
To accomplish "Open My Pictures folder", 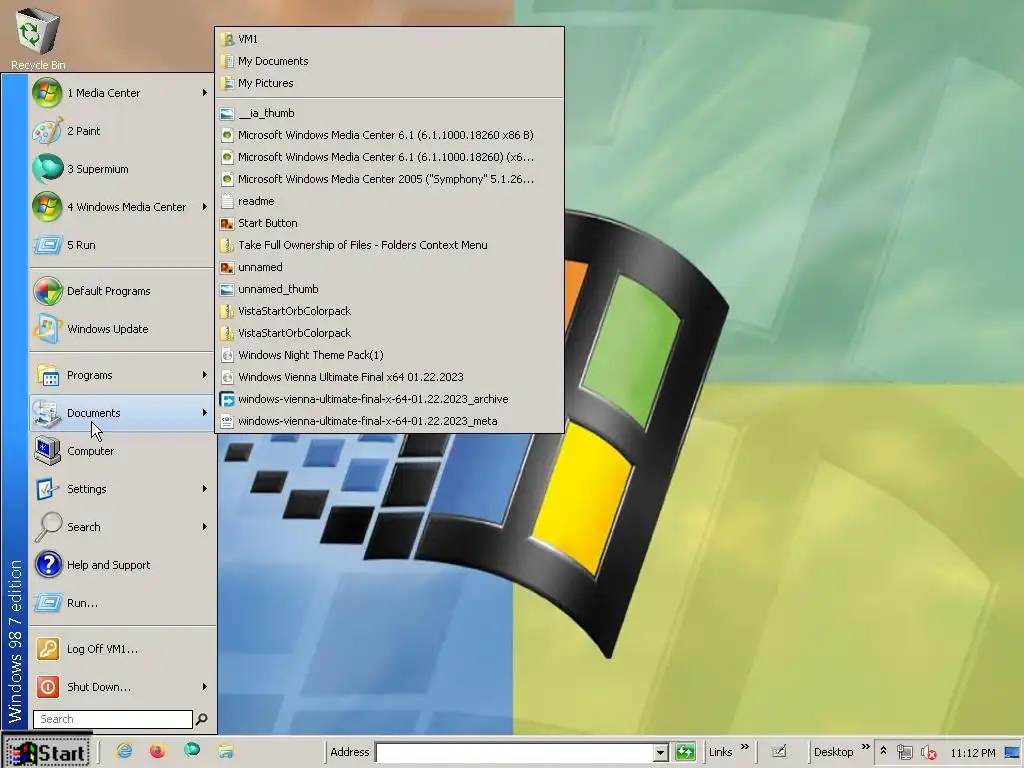I will point(389,83).
